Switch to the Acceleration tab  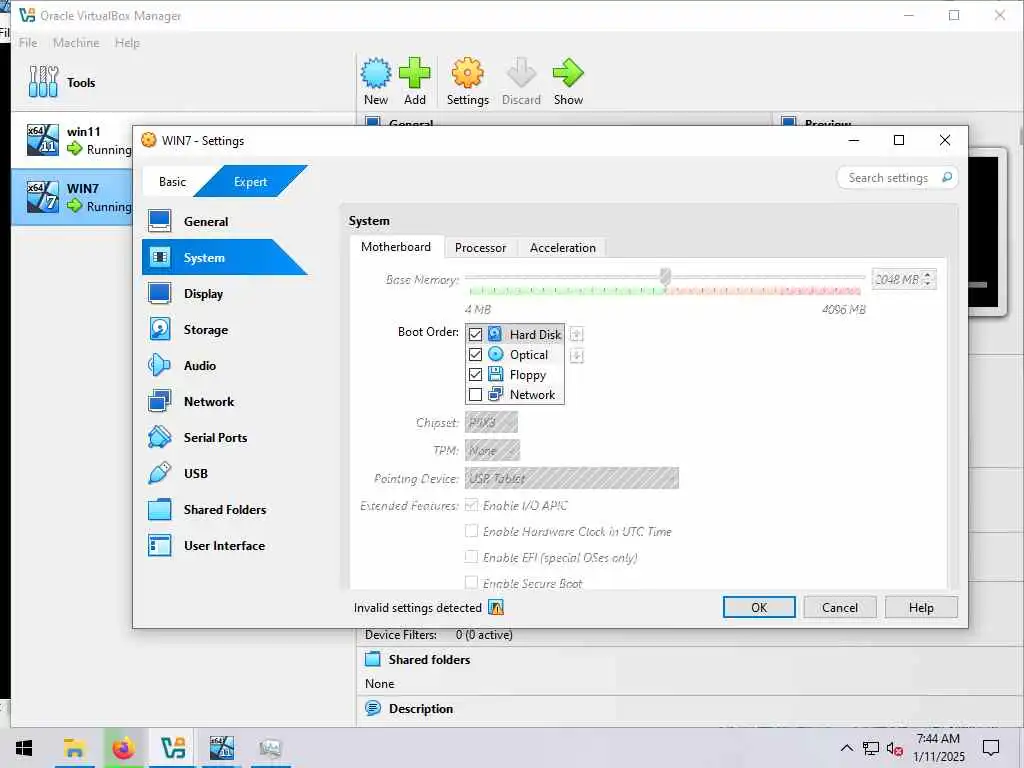[562, 248]
